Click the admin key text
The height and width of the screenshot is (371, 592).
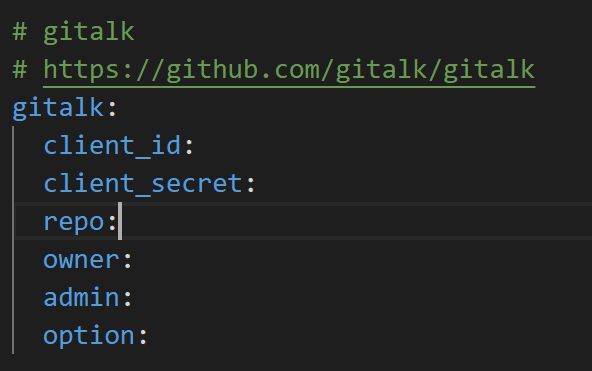[81, 297]
